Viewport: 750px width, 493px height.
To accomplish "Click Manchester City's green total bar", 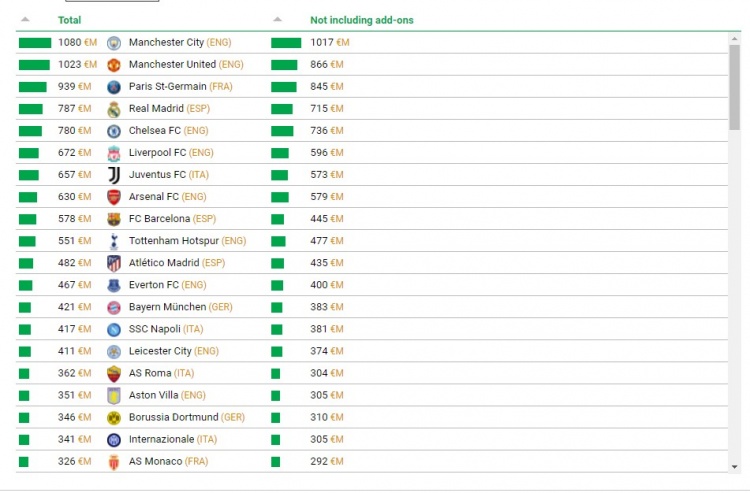I will tap(34, 43).
